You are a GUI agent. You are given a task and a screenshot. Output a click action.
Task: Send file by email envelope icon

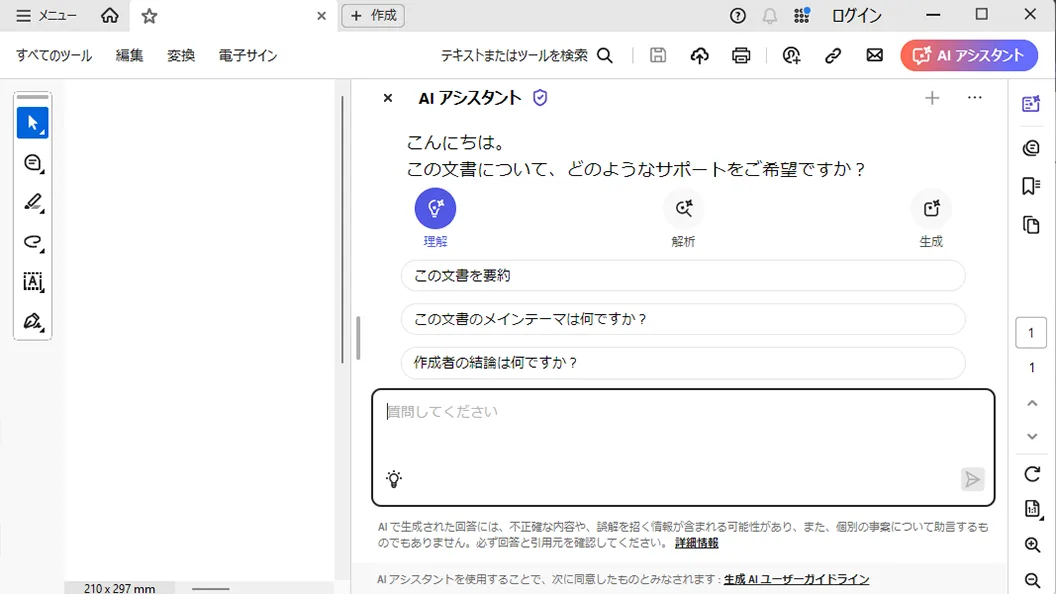point(875,56)
